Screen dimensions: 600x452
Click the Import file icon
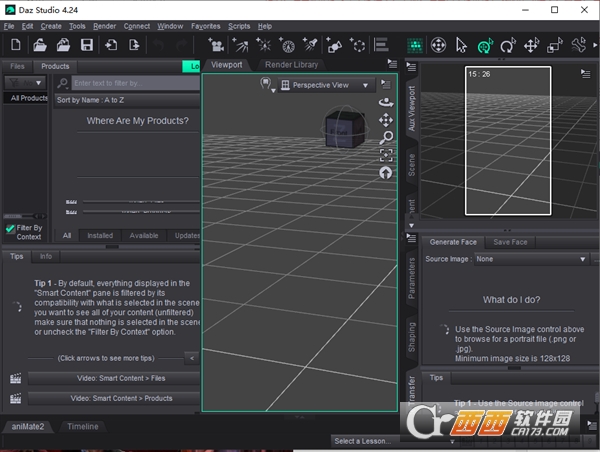click(111, 45)
